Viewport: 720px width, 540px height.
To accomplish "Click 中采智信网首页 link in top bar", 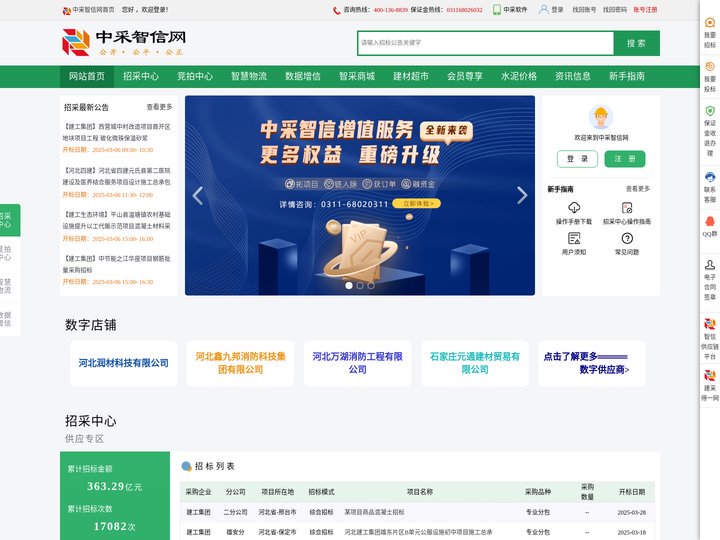I will [93, 10].
